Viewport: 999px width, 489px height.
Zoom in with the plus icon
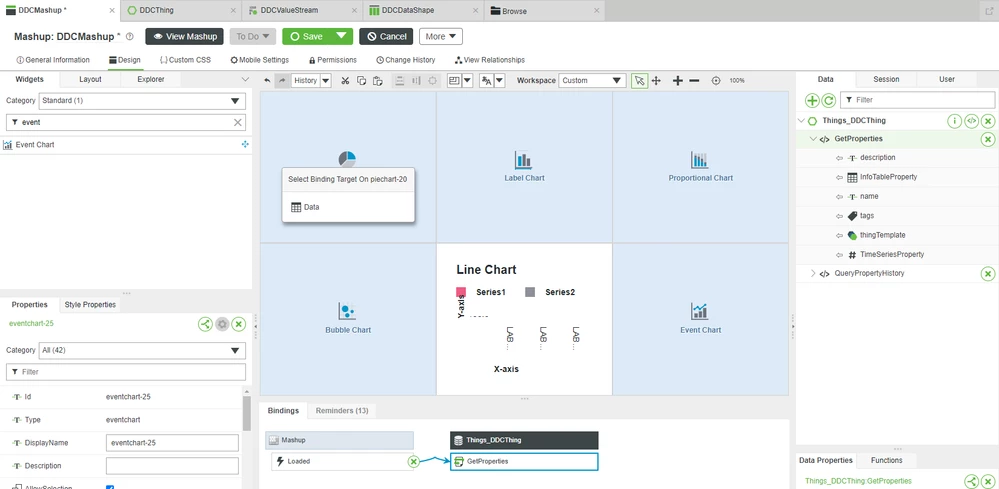click(678, 81)
